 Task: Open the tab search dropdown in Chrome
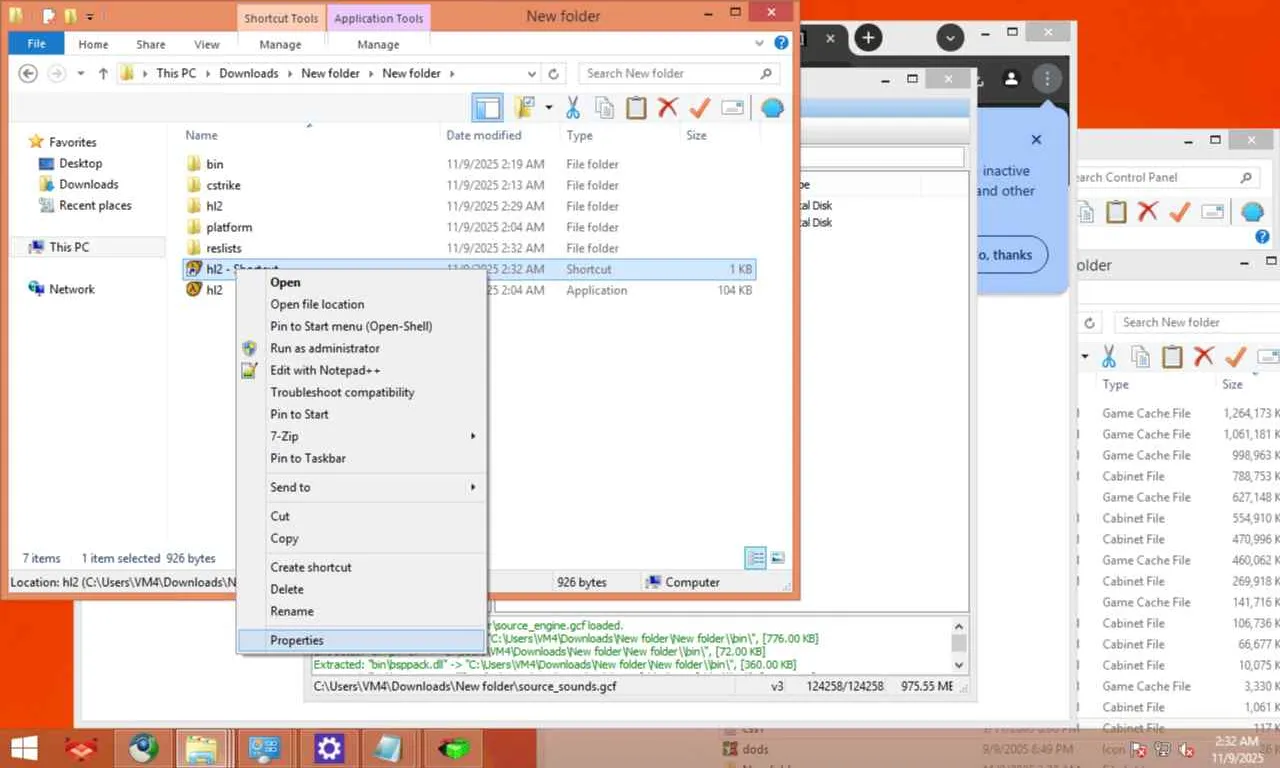[950, 38]
